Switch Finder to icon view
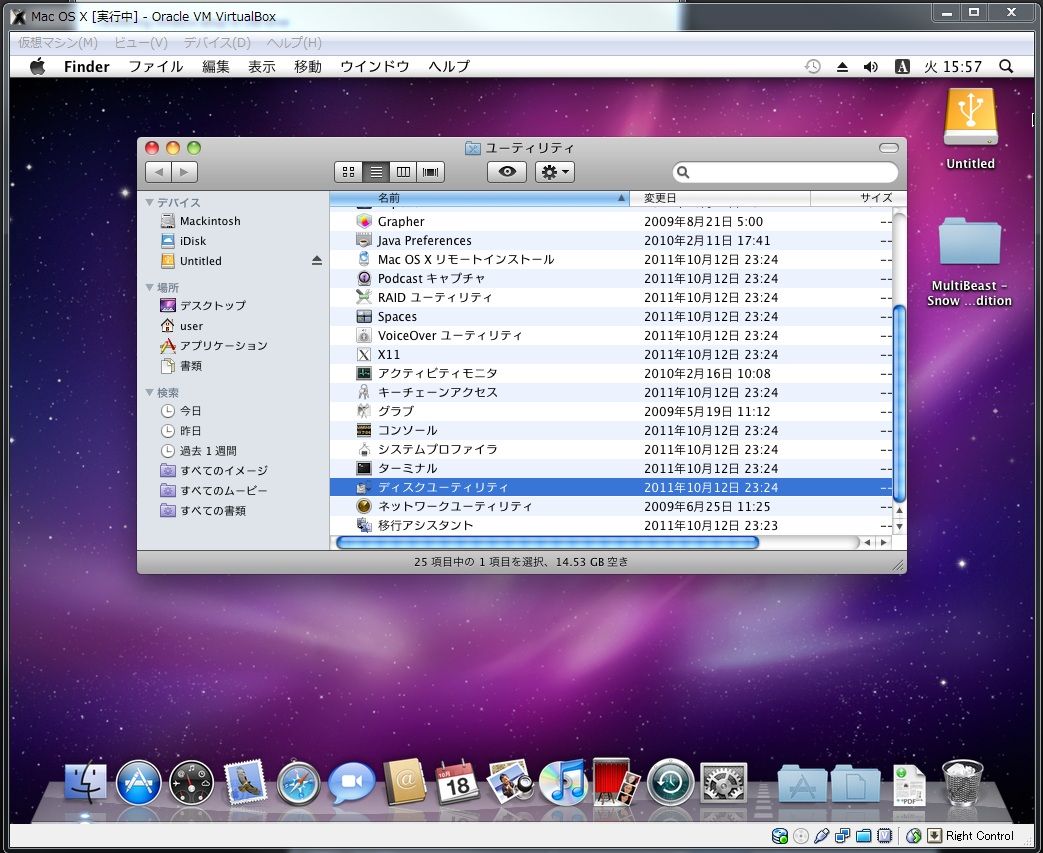This screenshot has width=1043, height=853. click(349, 172)
